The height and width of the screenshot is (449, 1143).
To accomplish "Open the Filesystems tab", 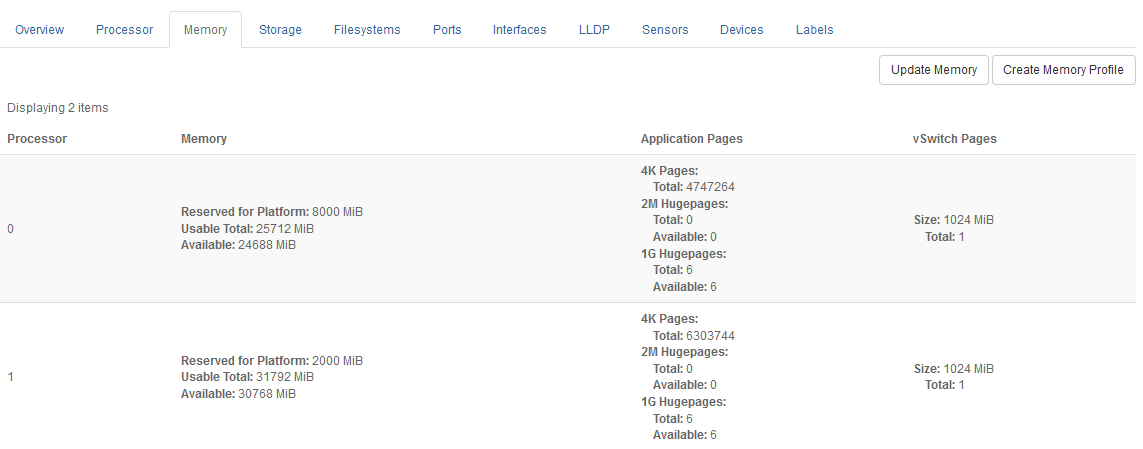I will [x=367, y=30].
